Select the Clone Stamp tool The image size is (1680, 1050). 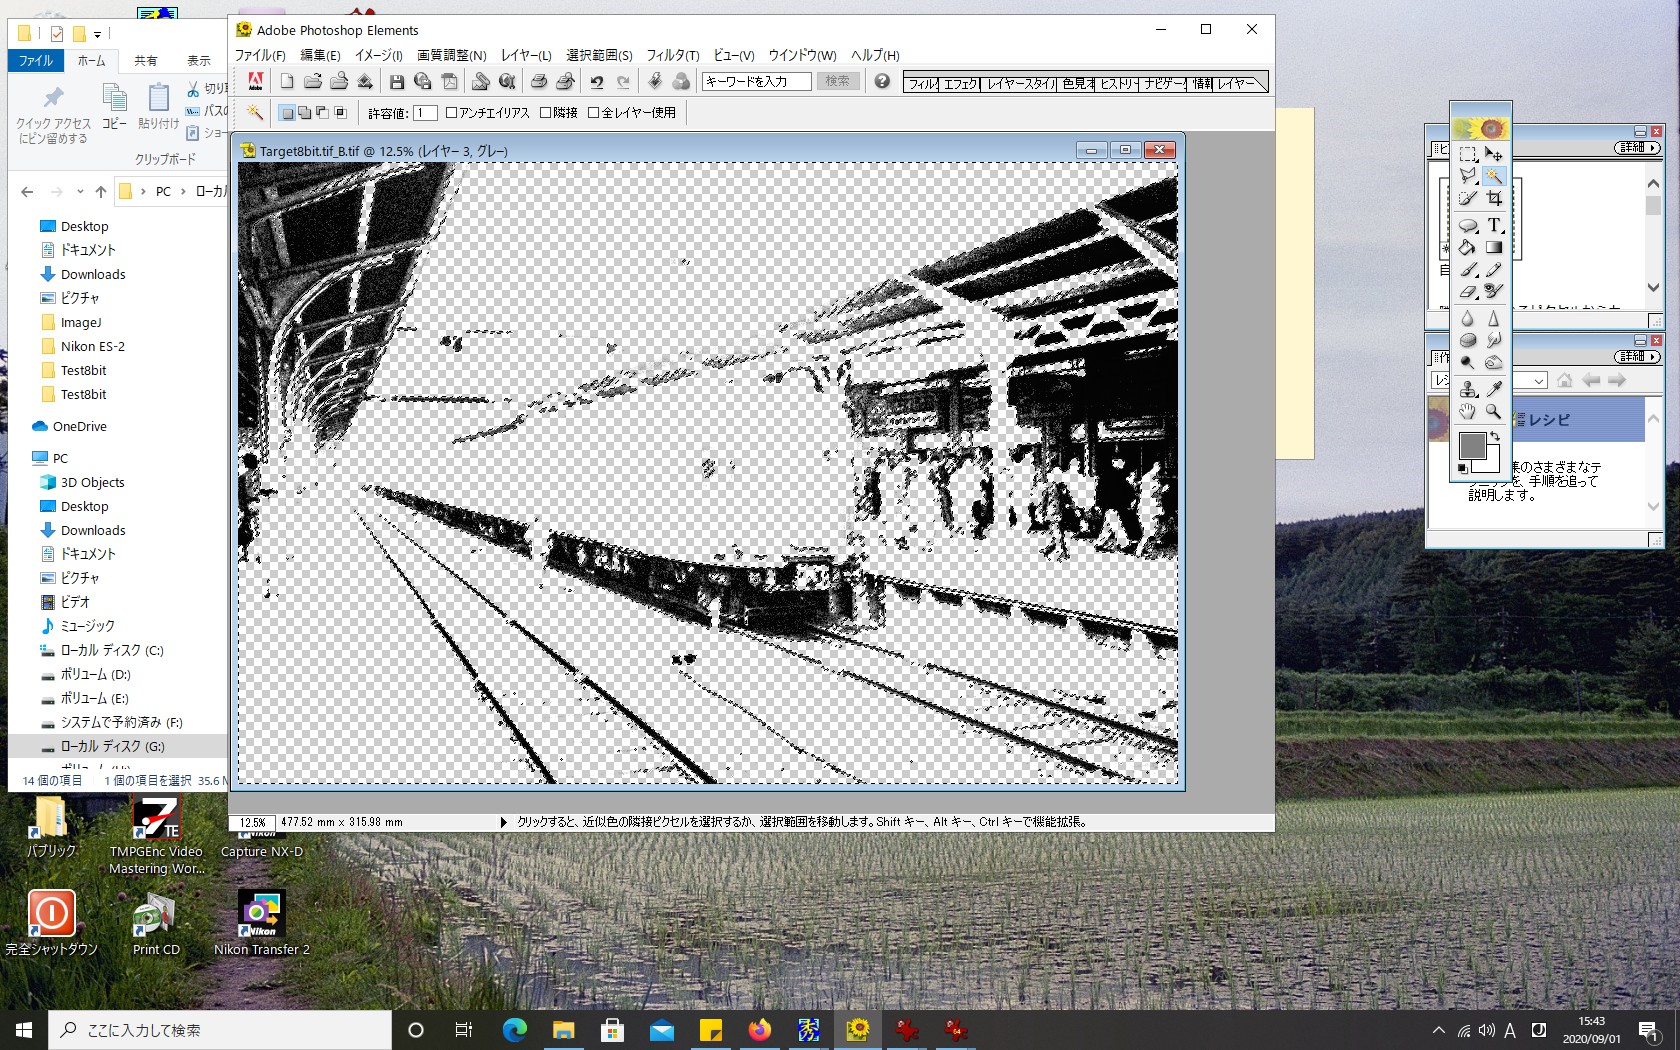pyautogui.click(x=1467, y=389)
